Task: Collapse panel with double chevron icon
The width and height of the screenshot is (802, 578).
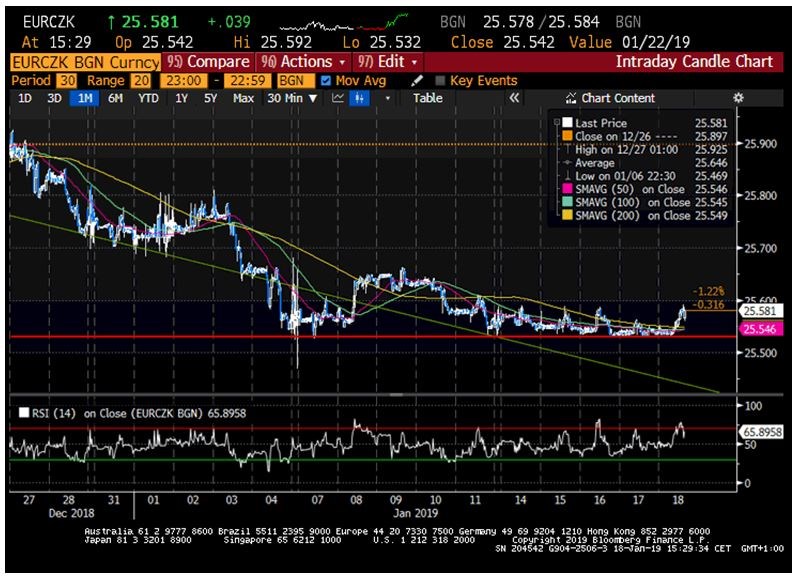Action: pos(515,98)
